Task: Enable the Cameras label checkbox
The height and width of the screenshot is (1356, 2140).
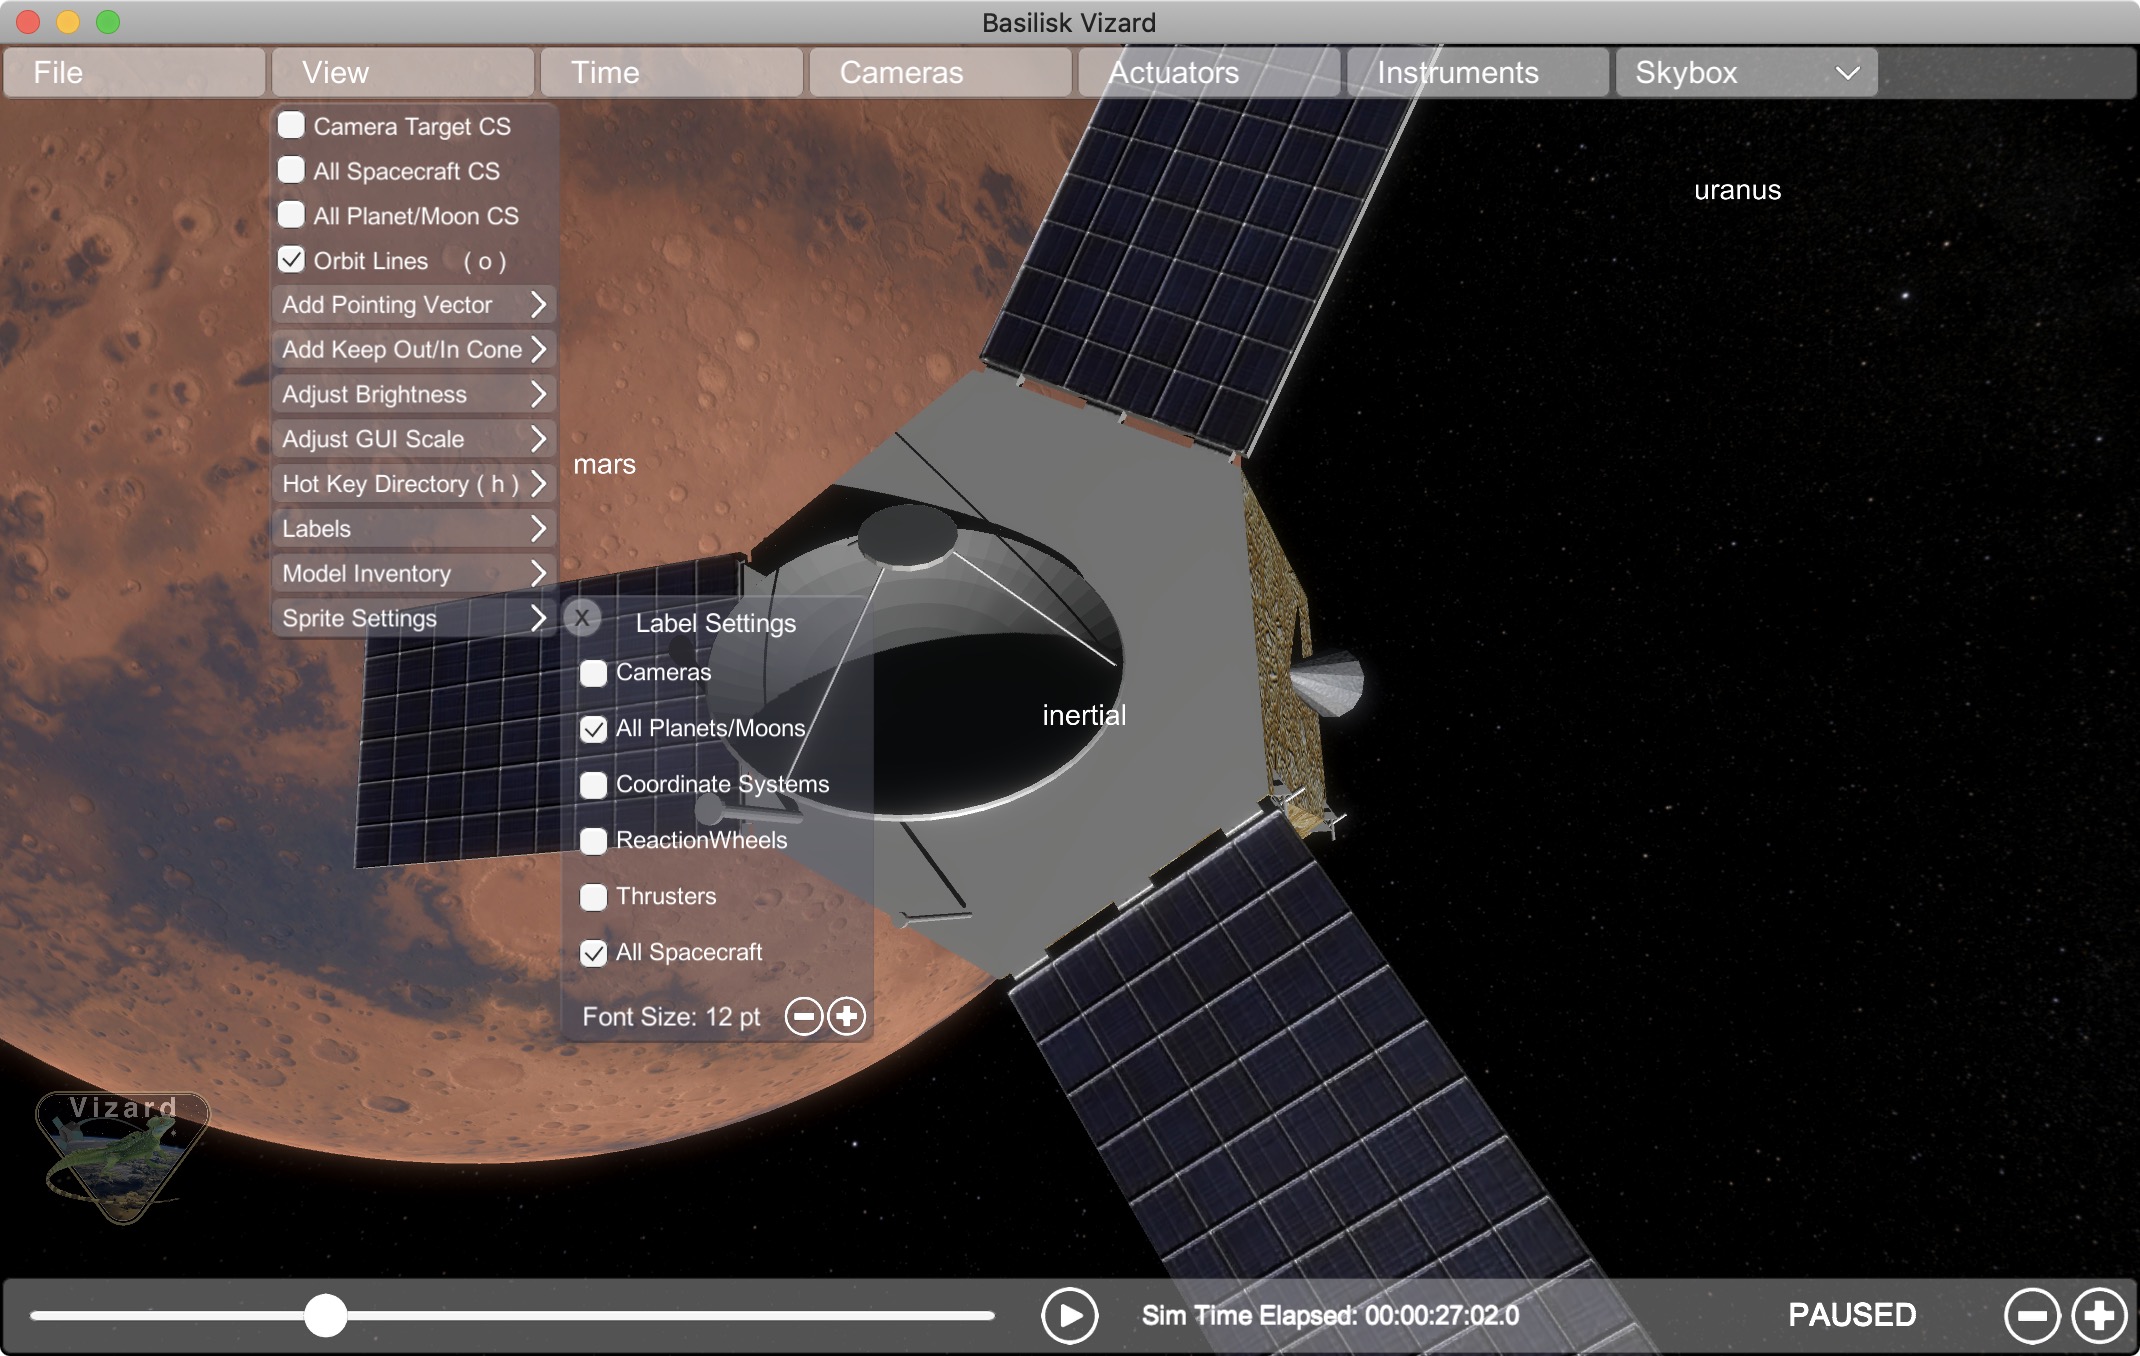Action: [594, 673]
